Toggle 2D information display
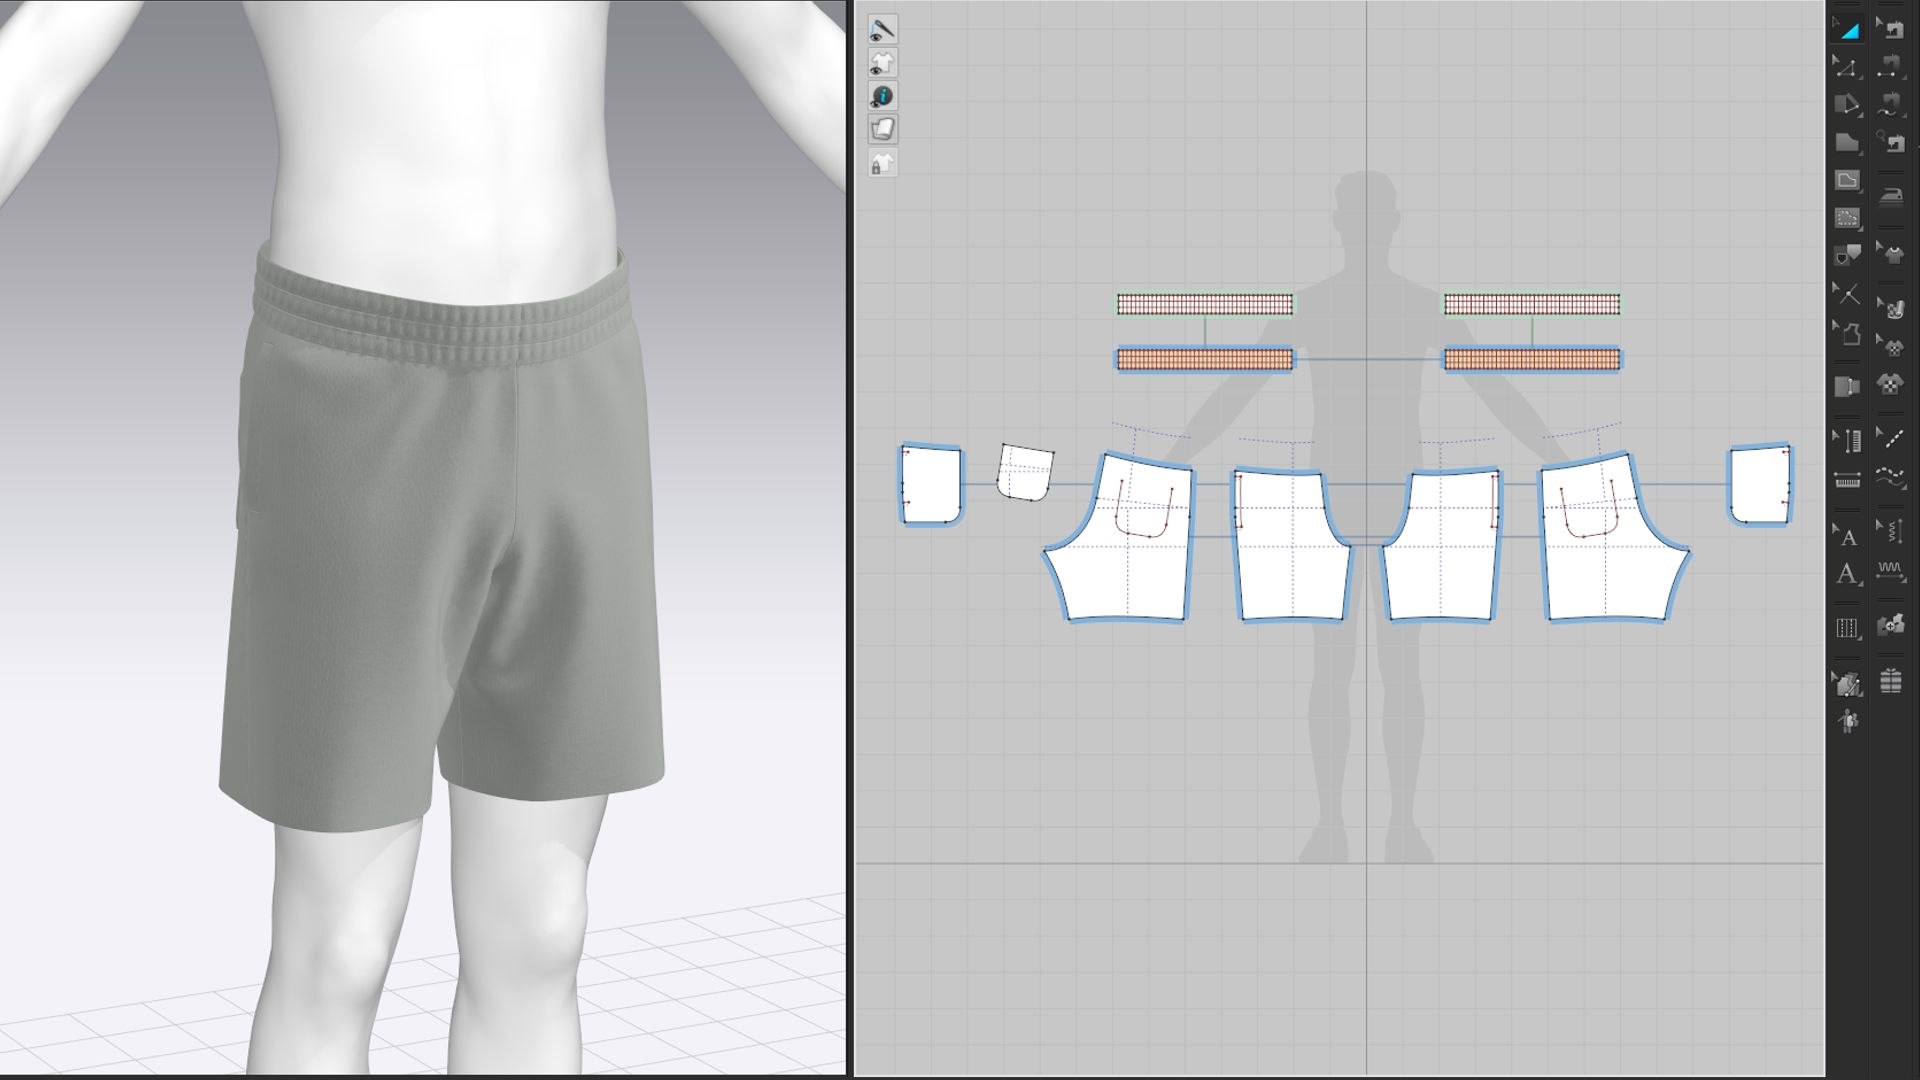This screenshot has width=1920, height=1080. (882, 95)
